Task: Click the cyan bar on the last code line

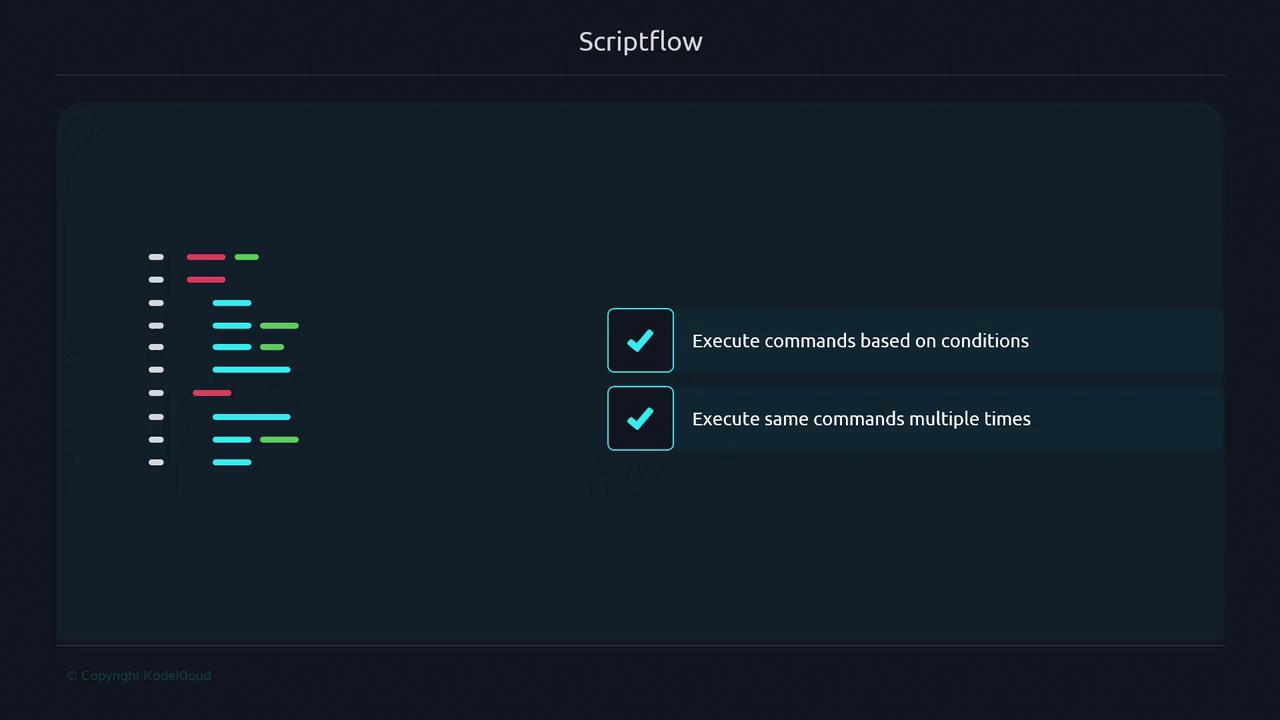Action: pos(232,462)
